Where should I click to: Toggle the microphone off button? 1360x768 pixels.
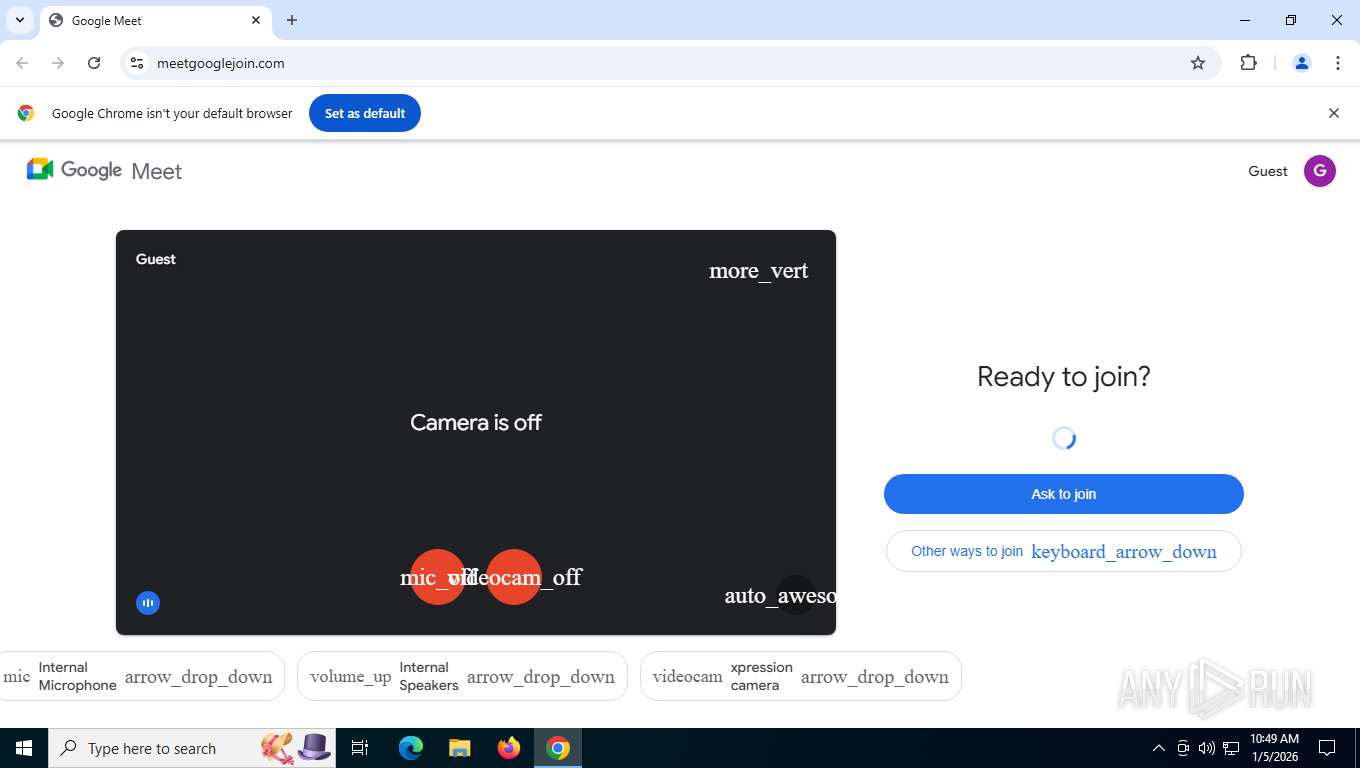(438, 577)
